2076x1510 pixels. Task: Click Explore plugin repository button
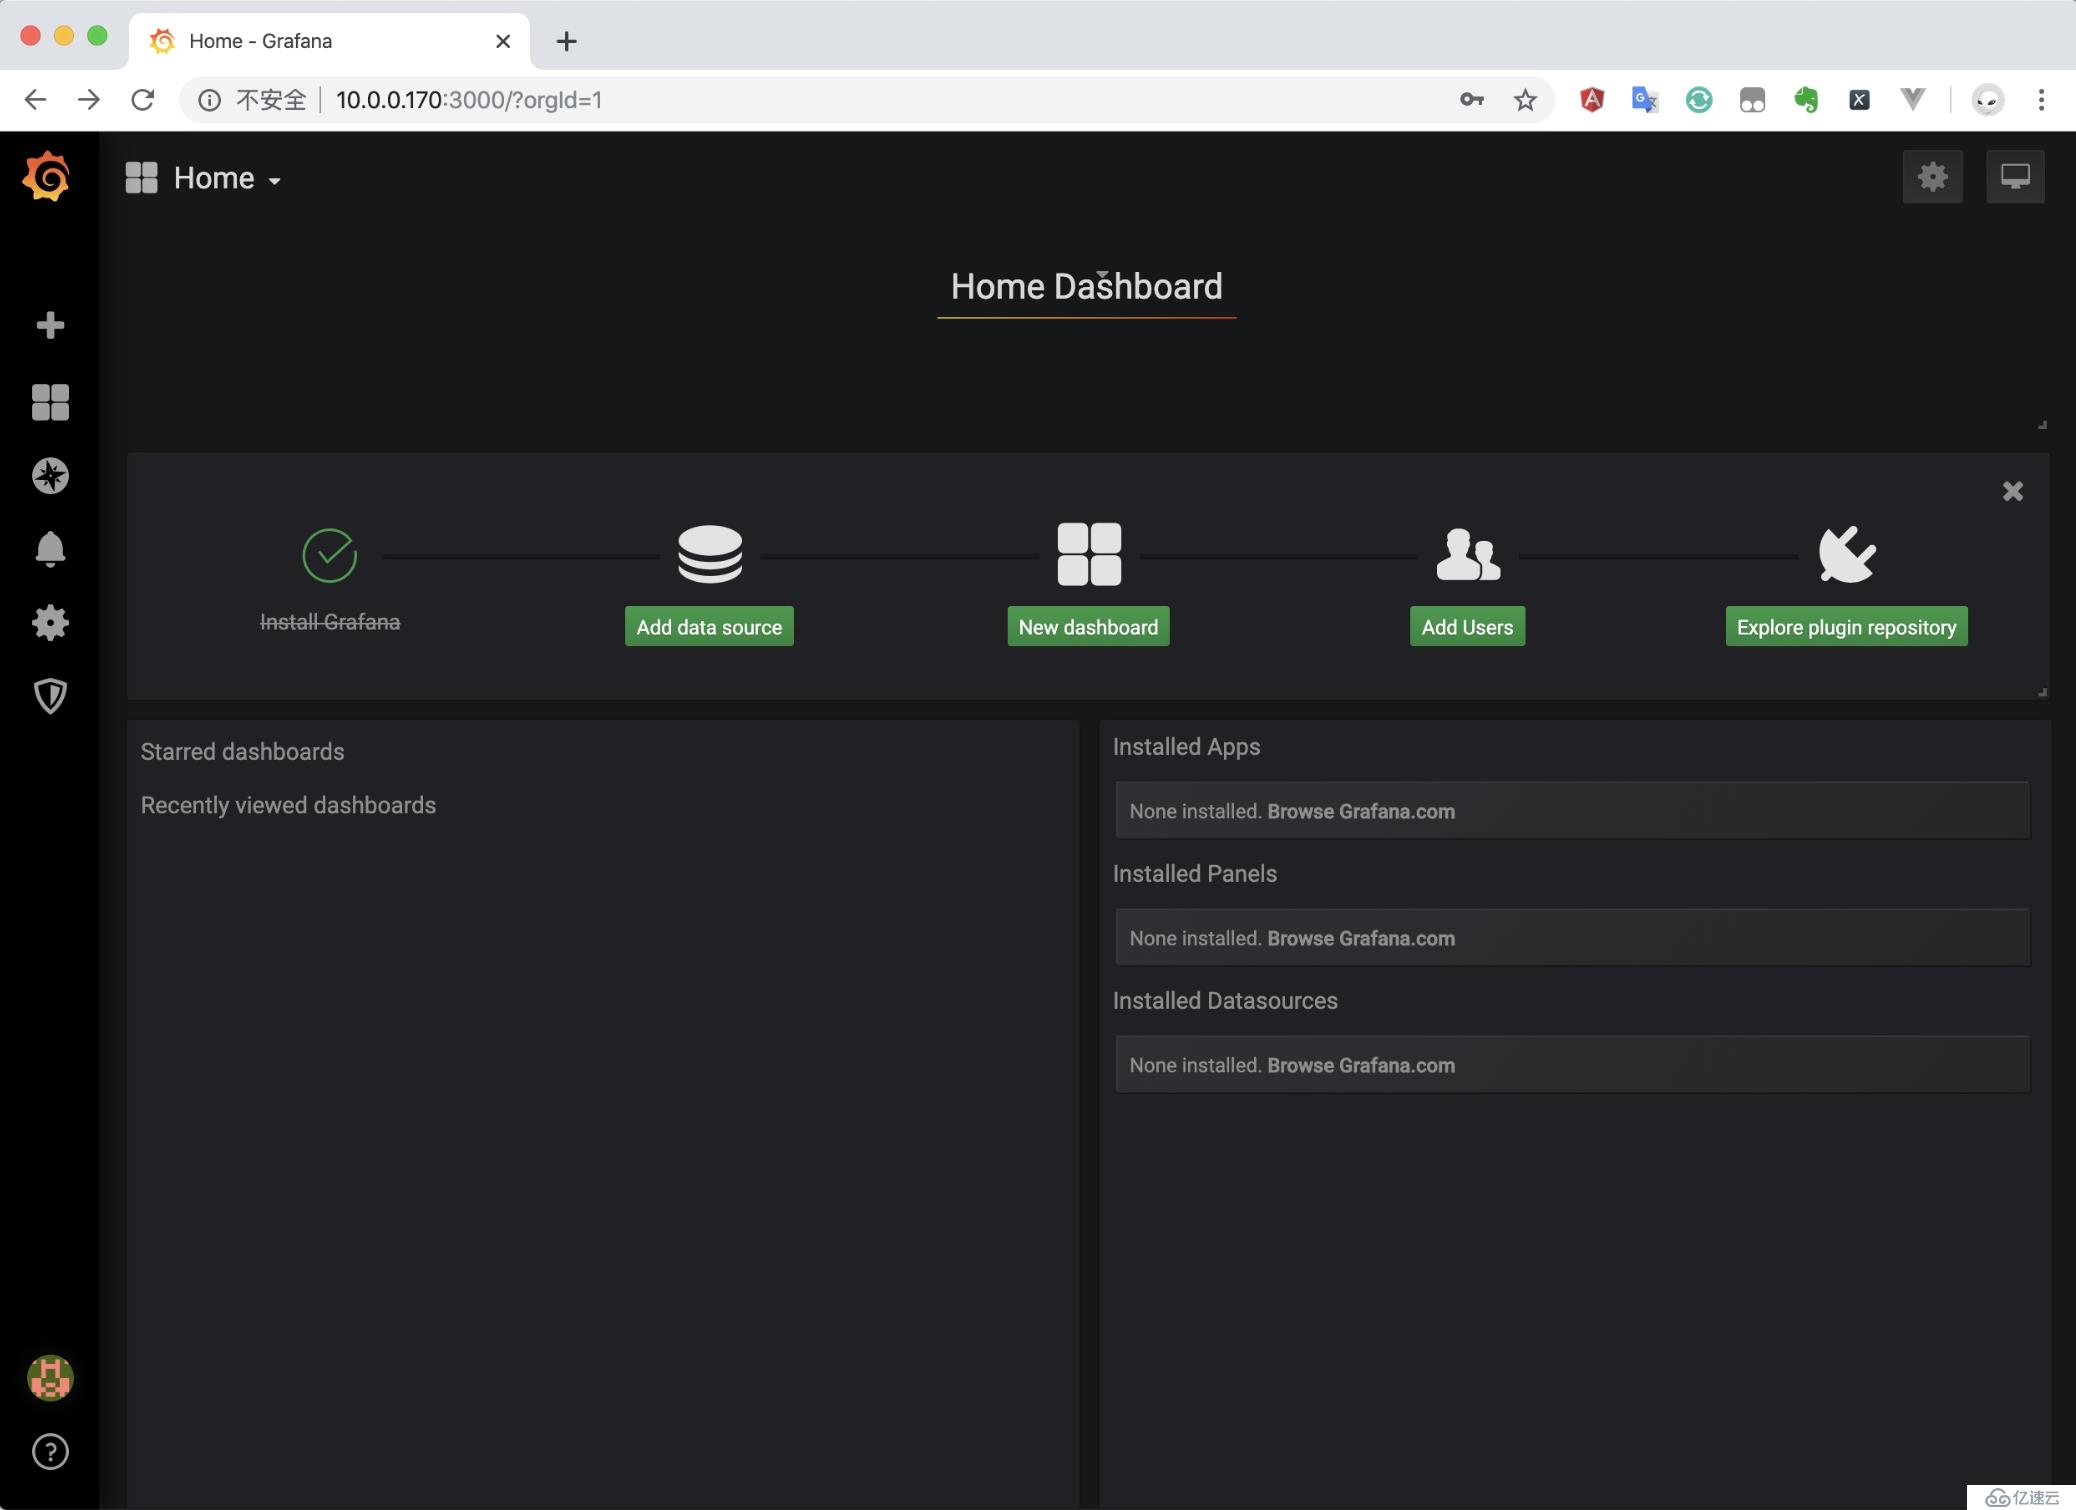pyautogui.click(x=1846, y=627)
